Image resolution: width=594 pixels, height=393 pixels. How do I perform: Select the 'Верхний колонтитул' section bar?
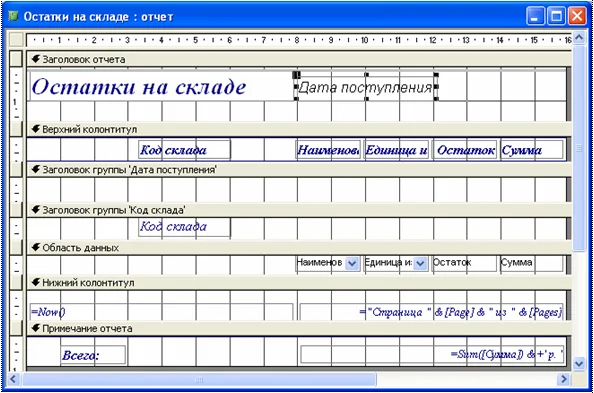(x=299, y=130)
